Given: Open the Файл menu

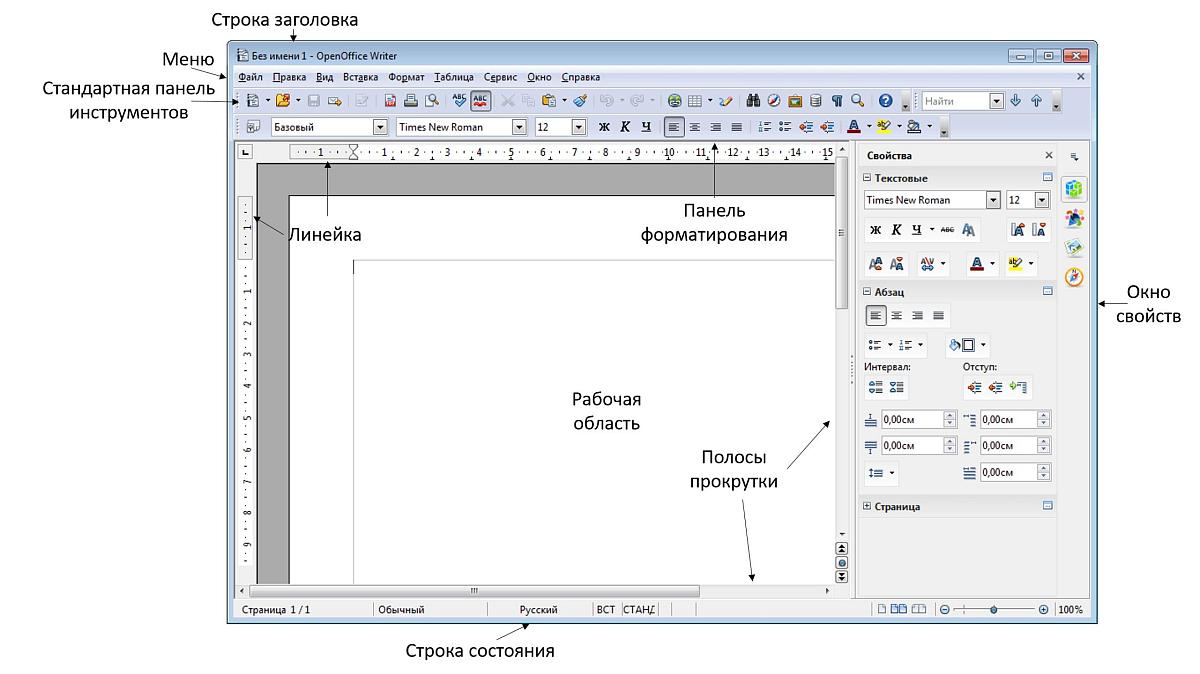Looking at the screenshot, I should (x=251, y=76).
